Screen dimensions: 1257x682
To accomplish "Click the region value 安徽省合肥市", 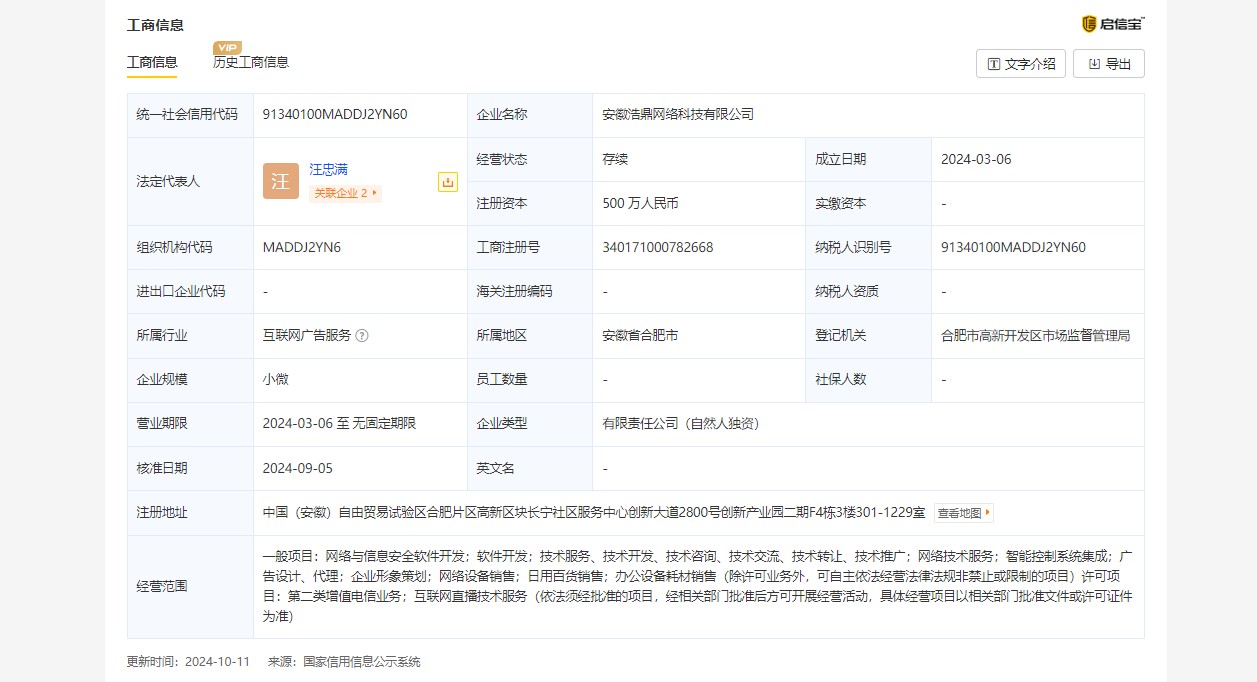I will click(640, 336).
